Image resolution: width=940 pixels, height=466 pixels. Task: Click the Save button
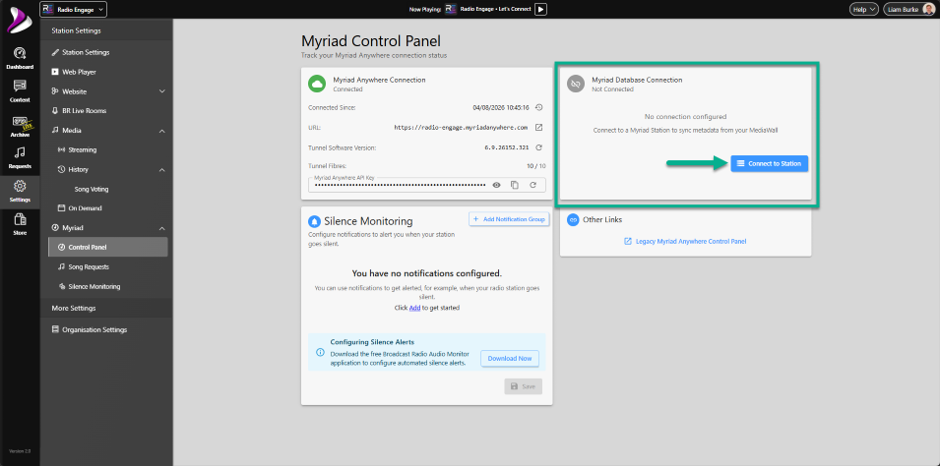click(523, 386)
